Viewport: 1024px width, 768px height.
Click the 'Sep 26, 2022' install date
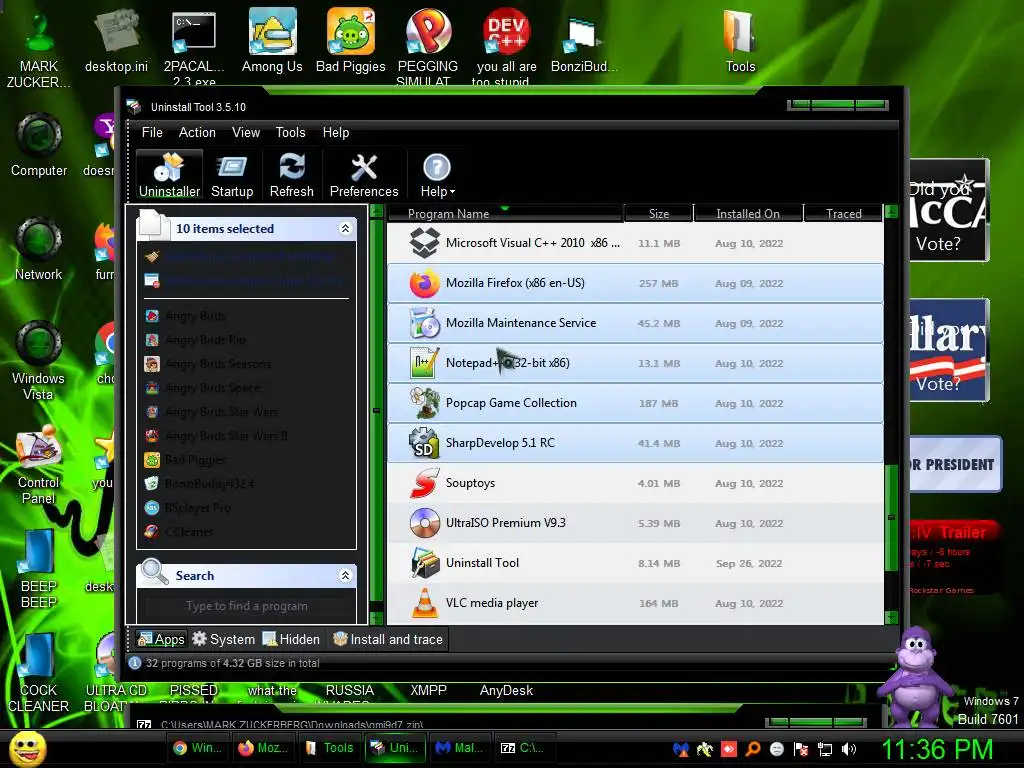[748, 564]
